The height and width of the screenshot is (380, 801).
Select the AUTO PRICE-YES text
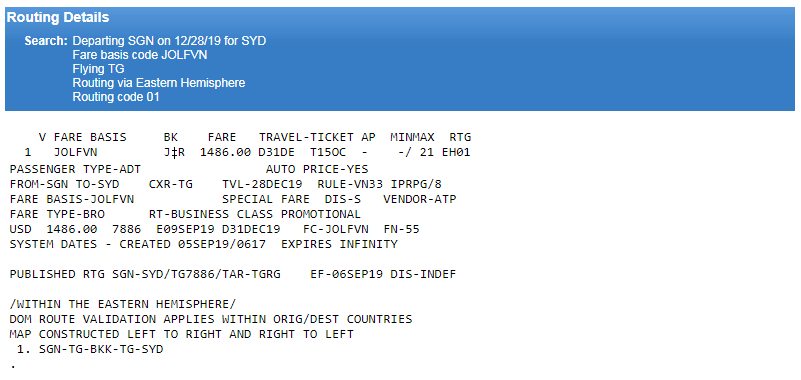(x=317, y=169)
